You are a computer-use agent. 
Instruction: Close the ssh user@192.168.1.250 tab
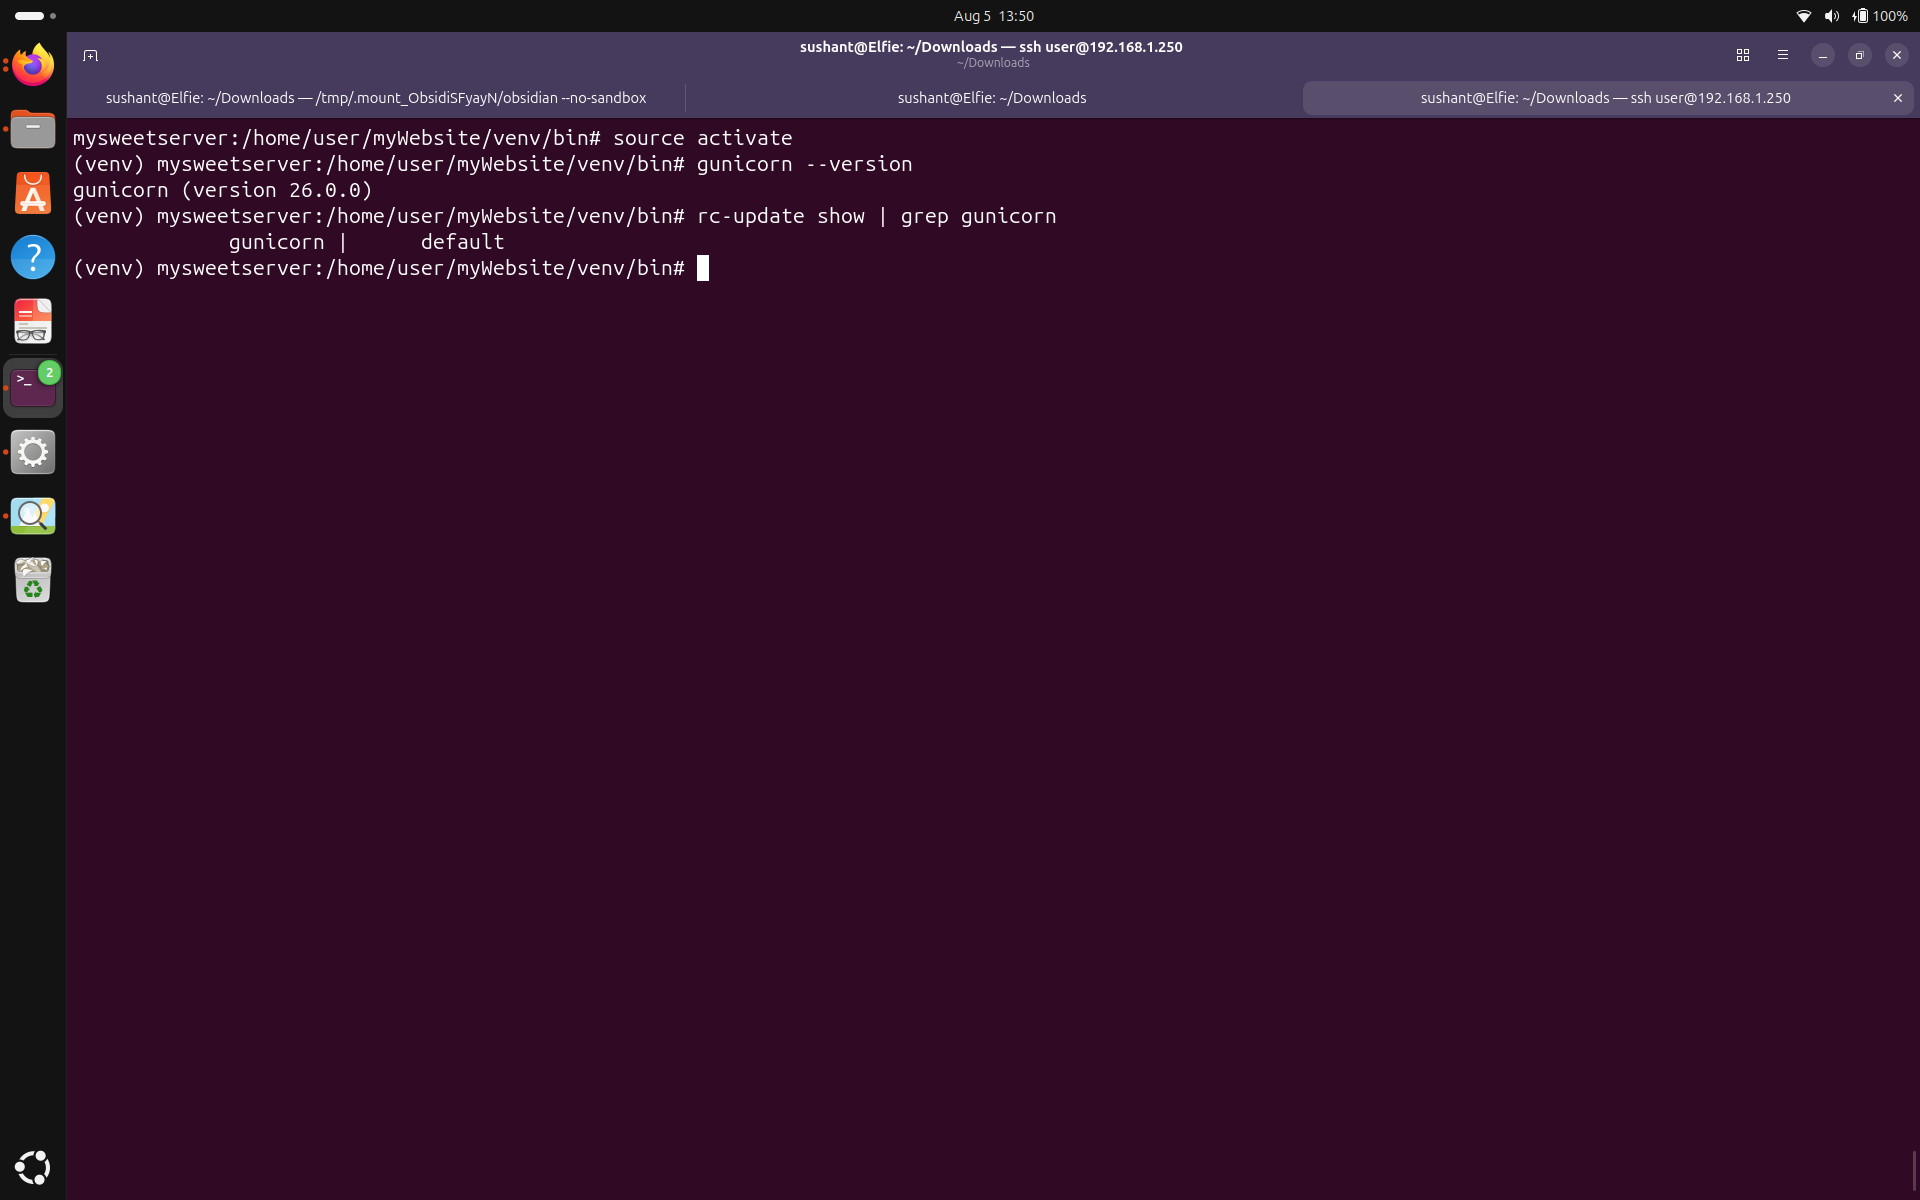(x=1897, y=98)
